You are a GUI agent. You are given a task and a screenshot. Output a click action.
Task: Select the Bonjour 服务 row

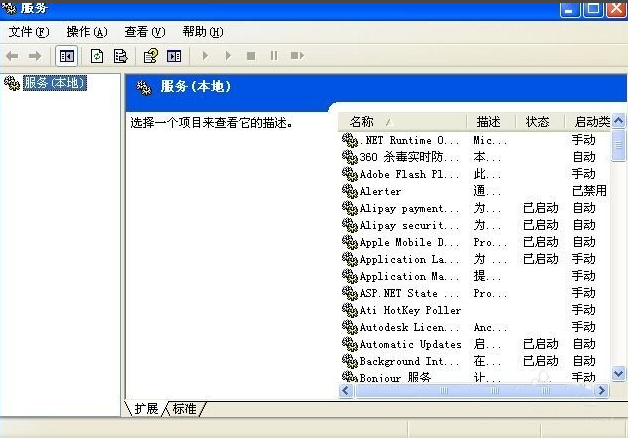tap(475, 377)
